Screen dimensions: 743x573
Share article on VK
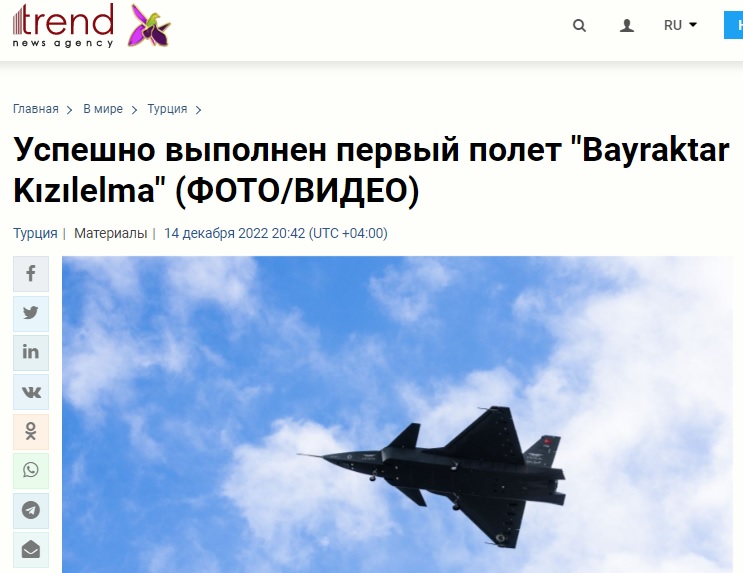click(x=31, y=392)
